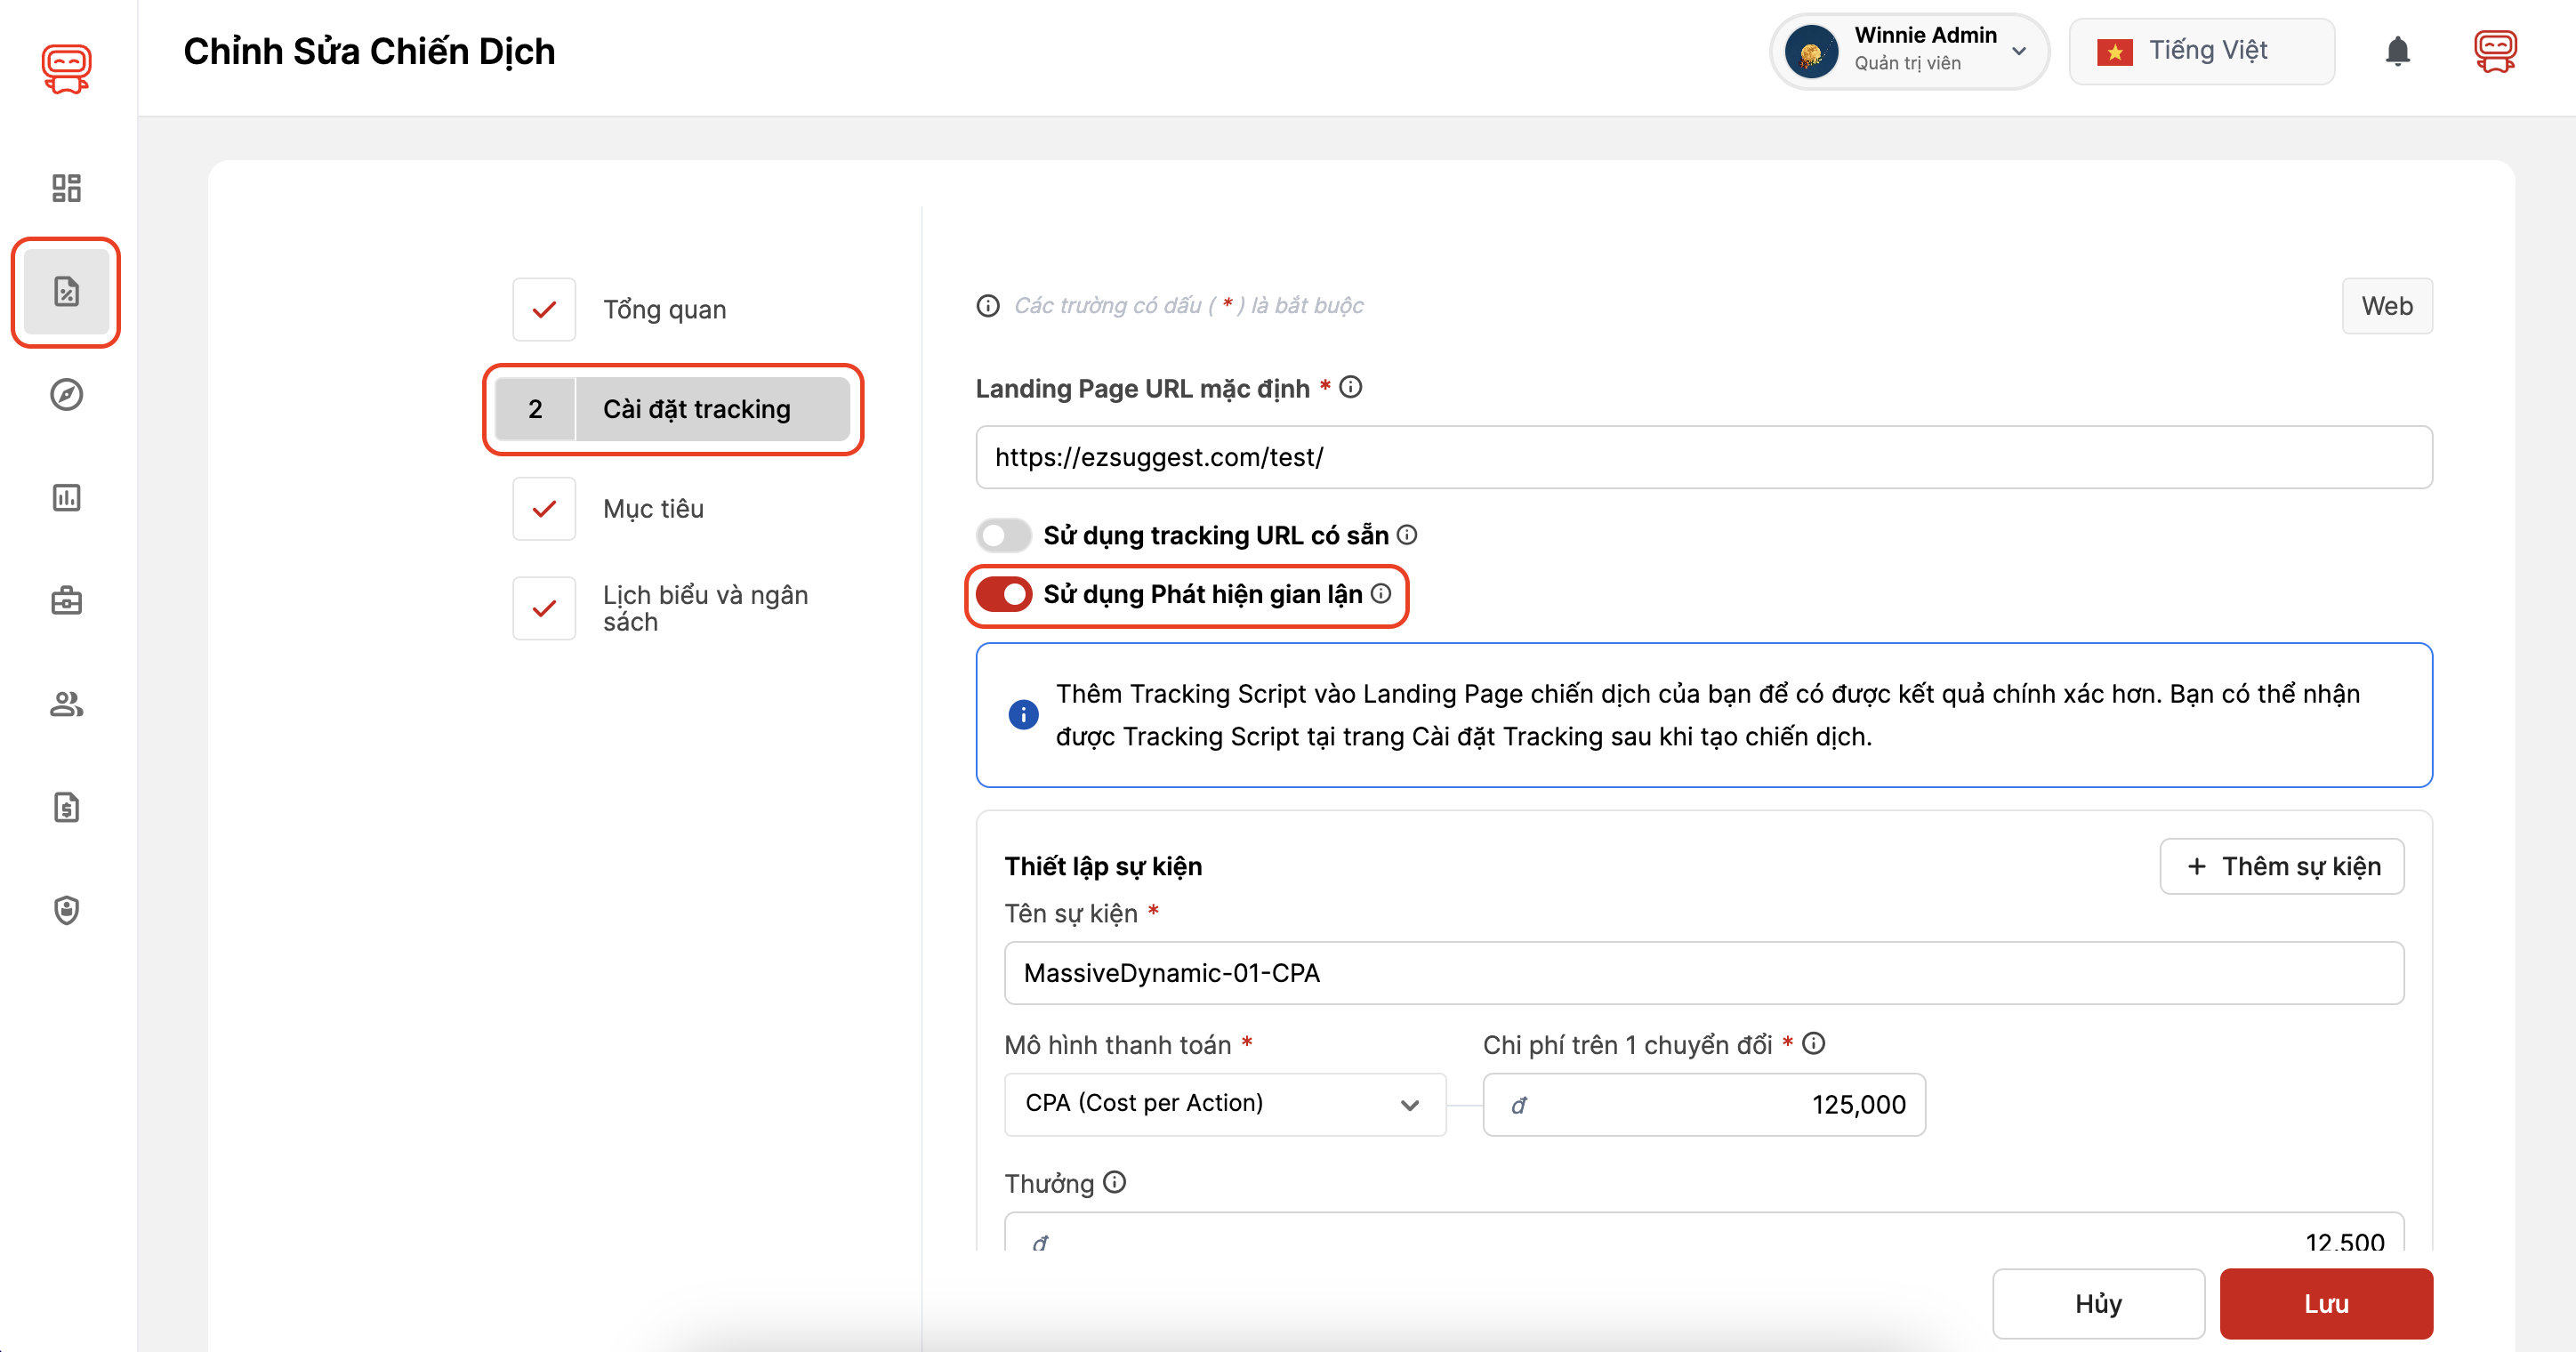Open the users icon in sidebar
Viewport: 2576px width, 1352px height.
pos(66,704)
